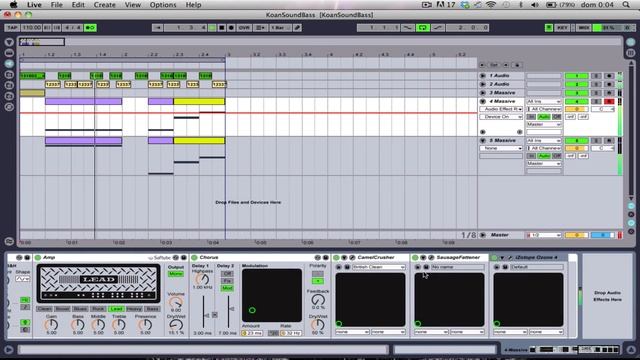Open the Master output routing dropdown
Image resolution: width=640 pixels, height=360 pixels.
(x=544, y=235)
